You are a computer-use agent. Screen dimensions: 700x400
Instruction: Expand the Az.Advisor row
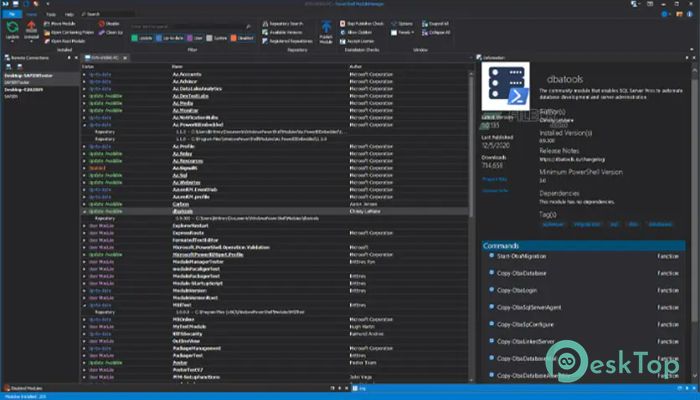(x=84, y=82)
